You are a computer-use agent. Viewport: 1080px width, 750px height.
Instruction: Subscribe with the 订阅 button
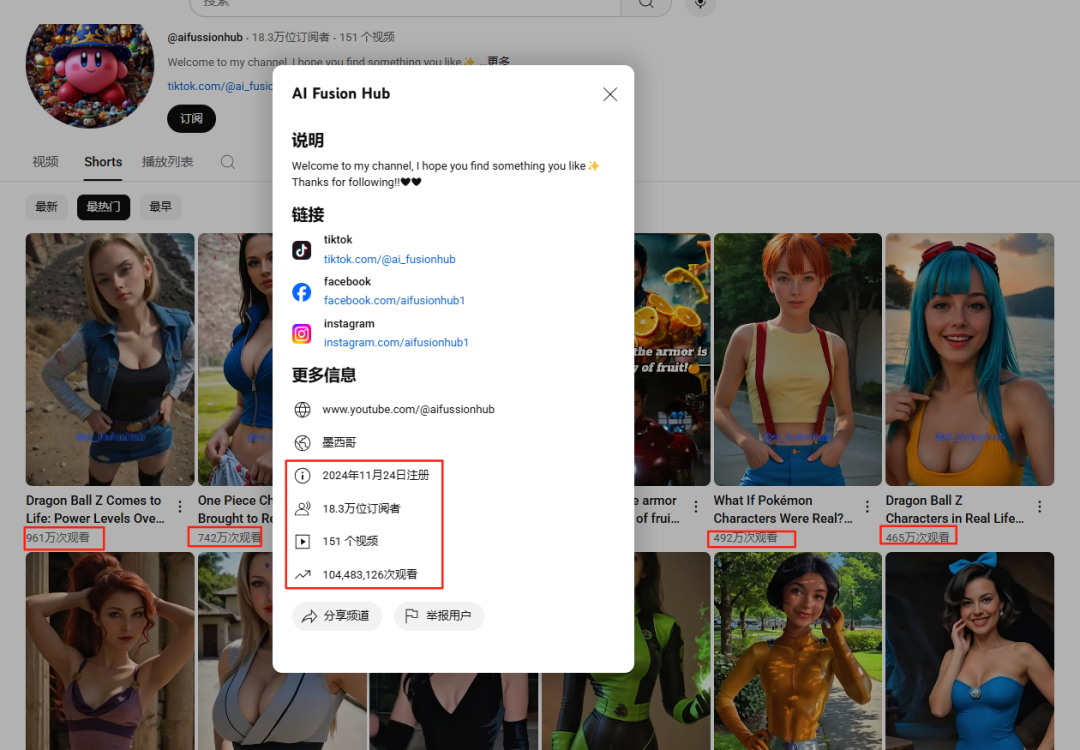[x=191, y=118]
